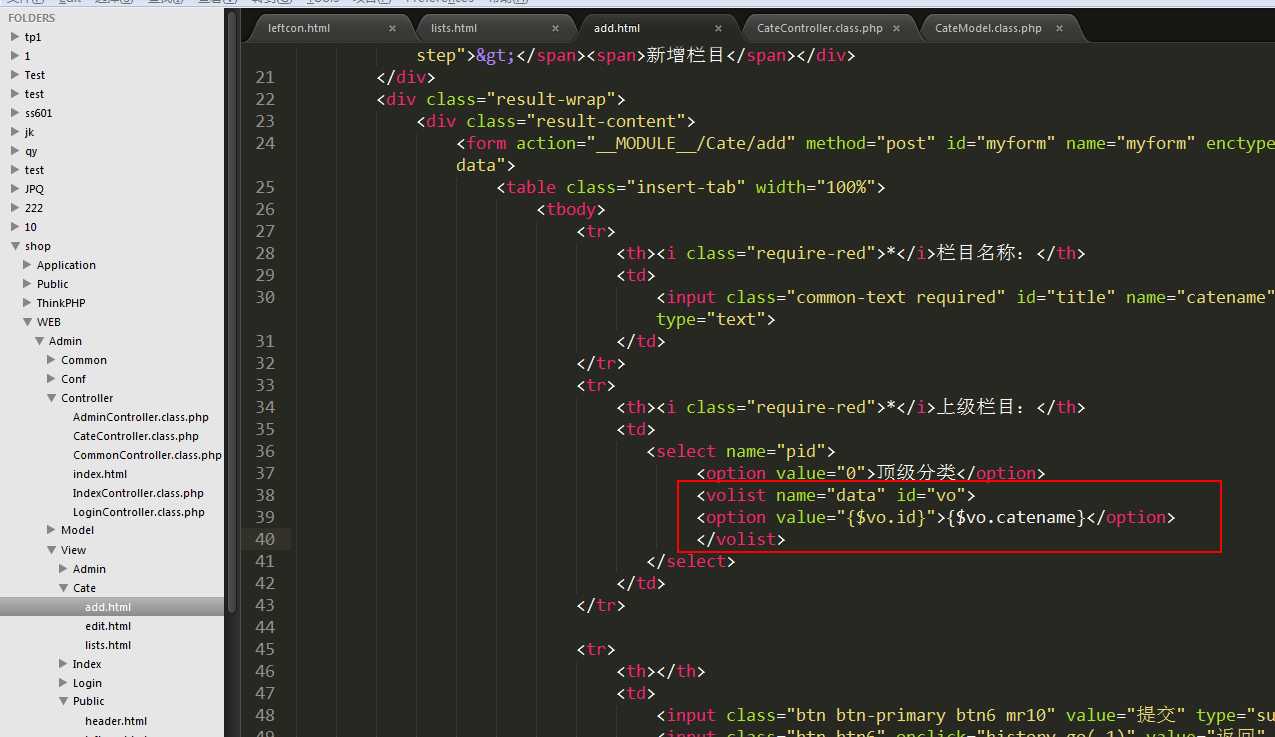1275x737 pixels.
Task: Expand the JPQ folder
Action: coord(15,189)
